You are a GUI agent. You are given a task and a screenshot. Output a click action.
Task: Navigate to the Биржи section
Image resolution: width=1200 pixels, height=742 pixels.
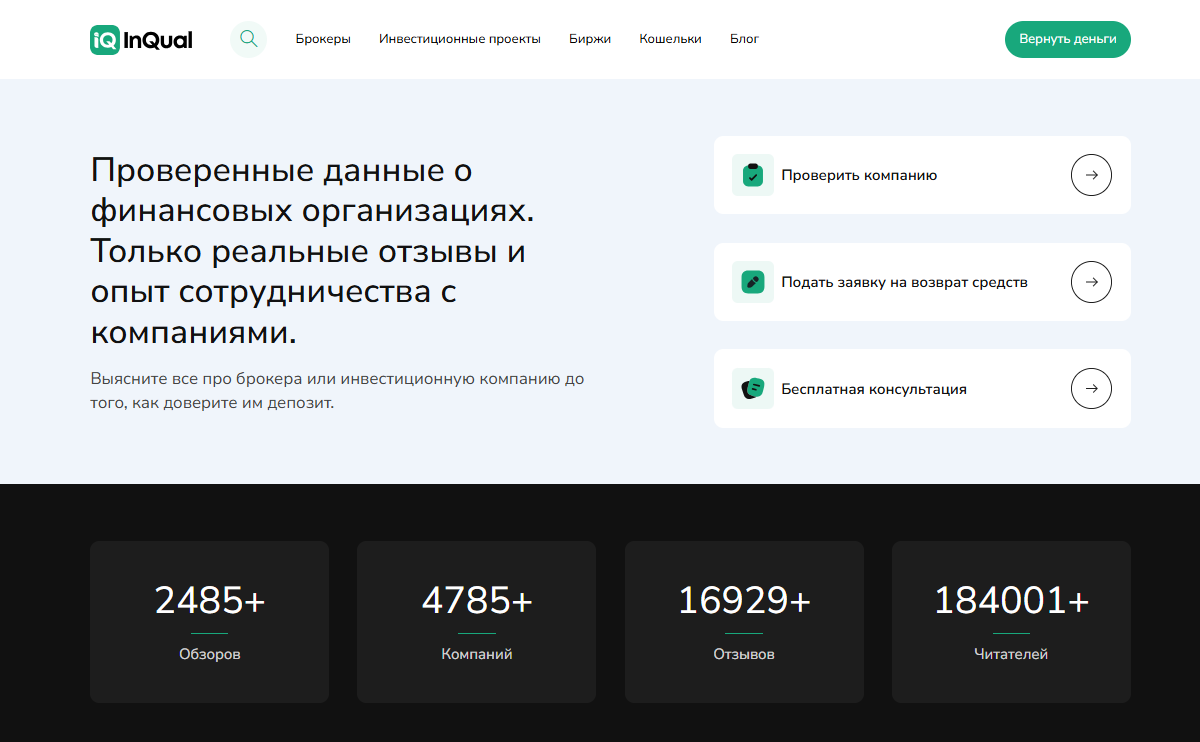pyautogui.click(x=589, y=39)
